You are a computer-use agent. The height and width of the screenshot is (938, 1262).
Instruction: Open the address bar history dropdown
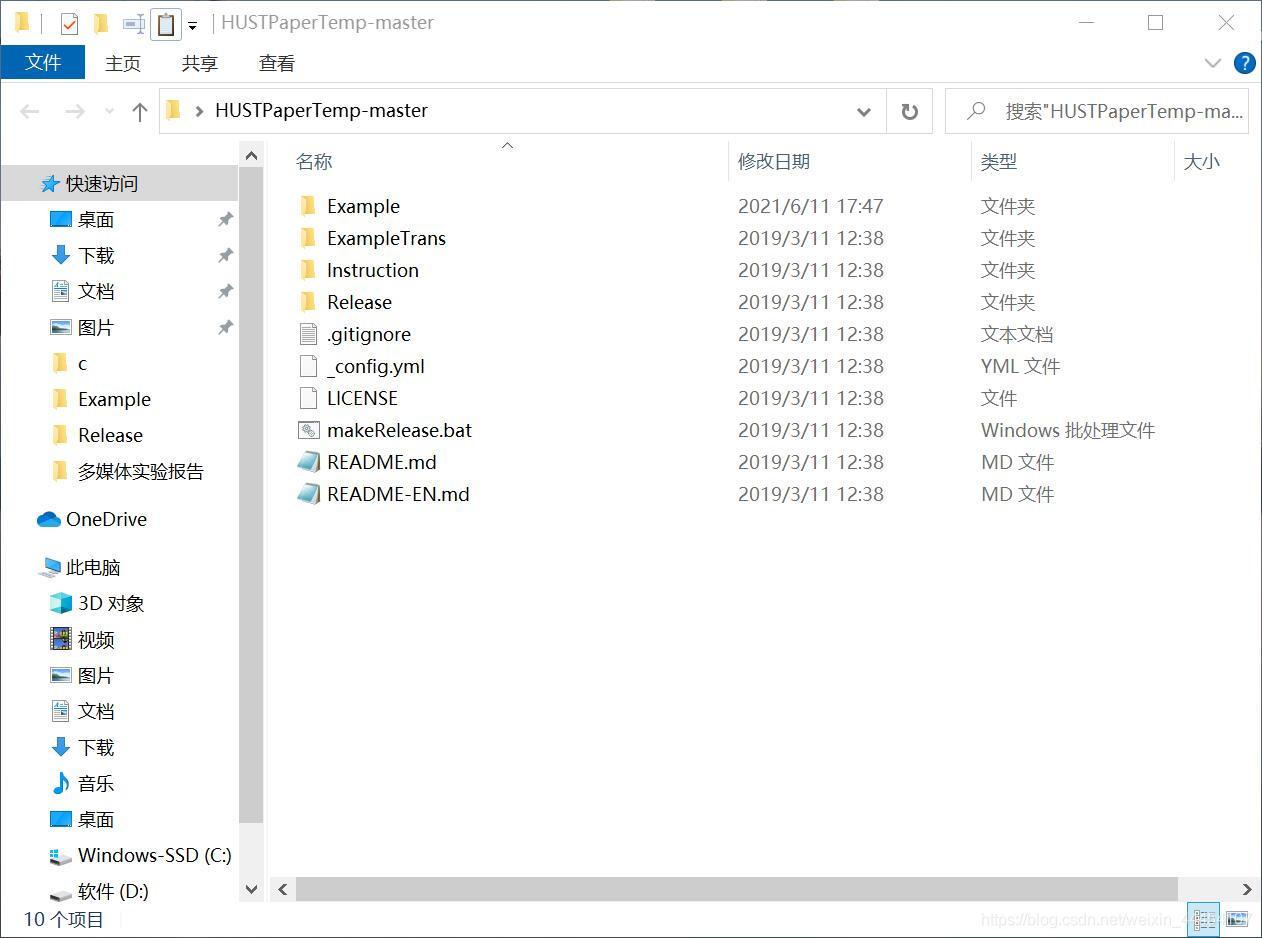tap(864, 112)
